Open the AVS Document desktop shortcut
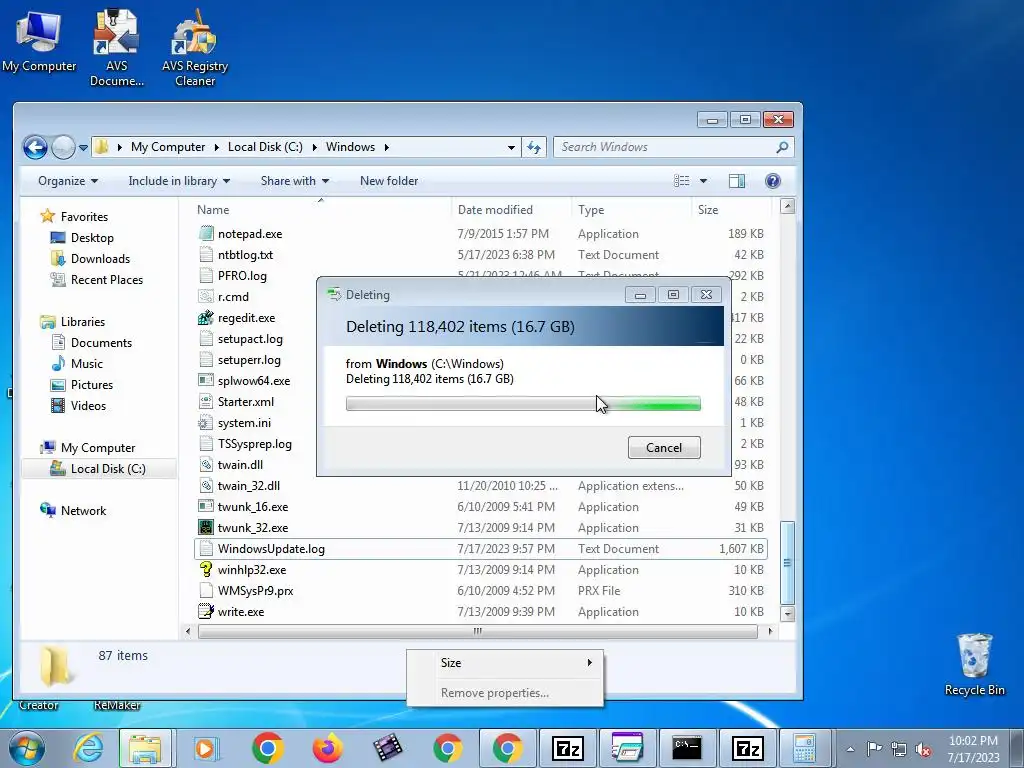Image resolution: width=1024 pixels, height=768 pixels. pos(116,48)
